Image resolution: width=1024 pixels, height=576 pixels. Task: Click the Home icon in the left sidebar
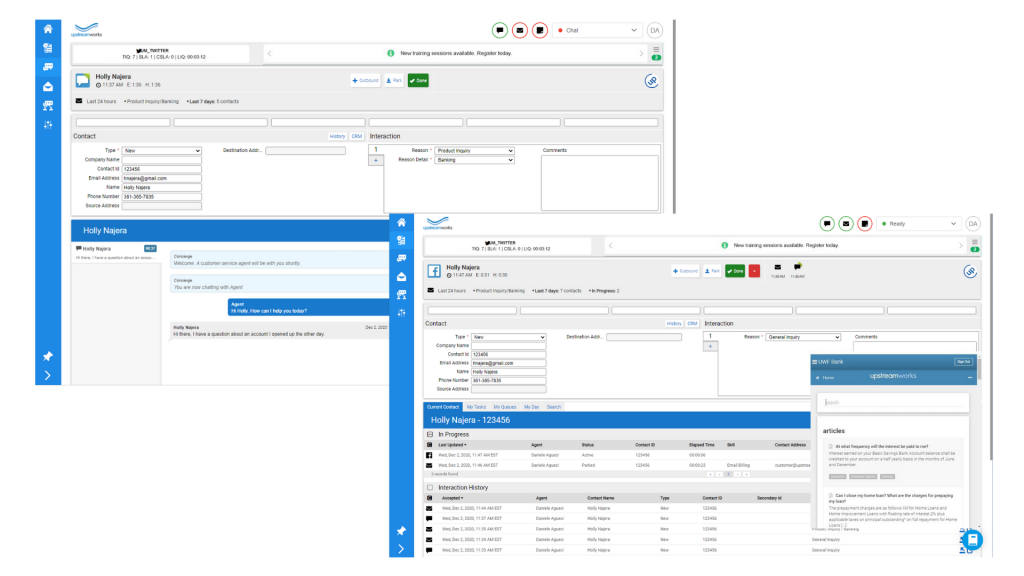pyautogui.click(x=47, y=29)
